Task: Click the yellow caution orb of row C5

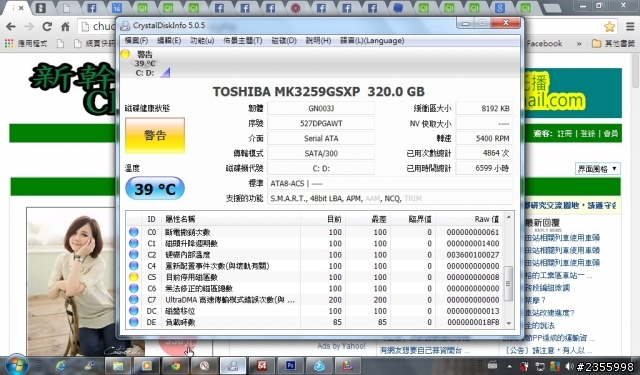Action: 133,277
